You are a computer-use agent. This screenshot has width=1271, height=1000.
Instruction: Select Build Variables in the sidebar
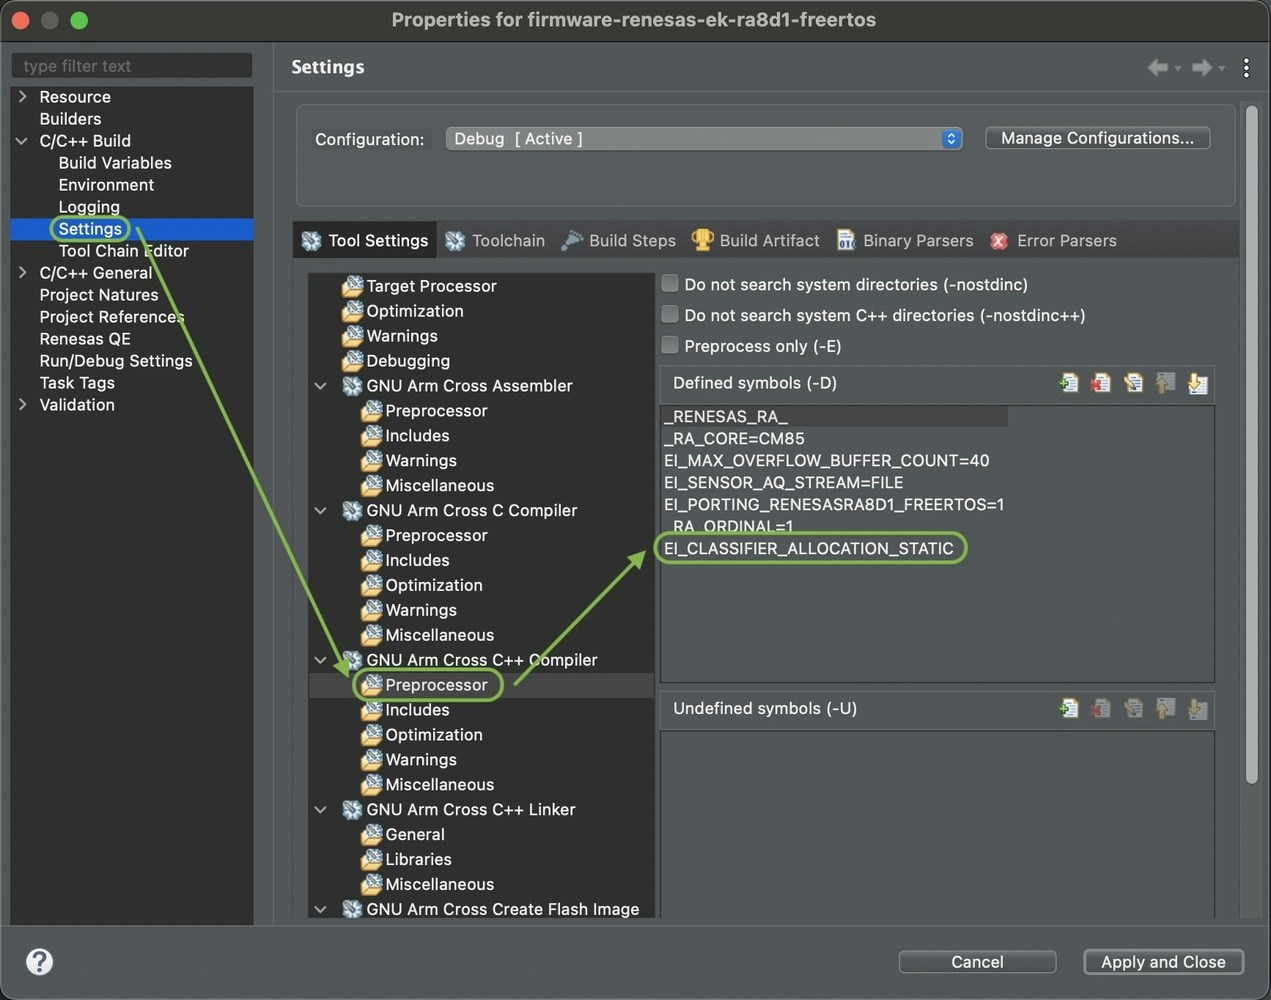pos(115,163)
